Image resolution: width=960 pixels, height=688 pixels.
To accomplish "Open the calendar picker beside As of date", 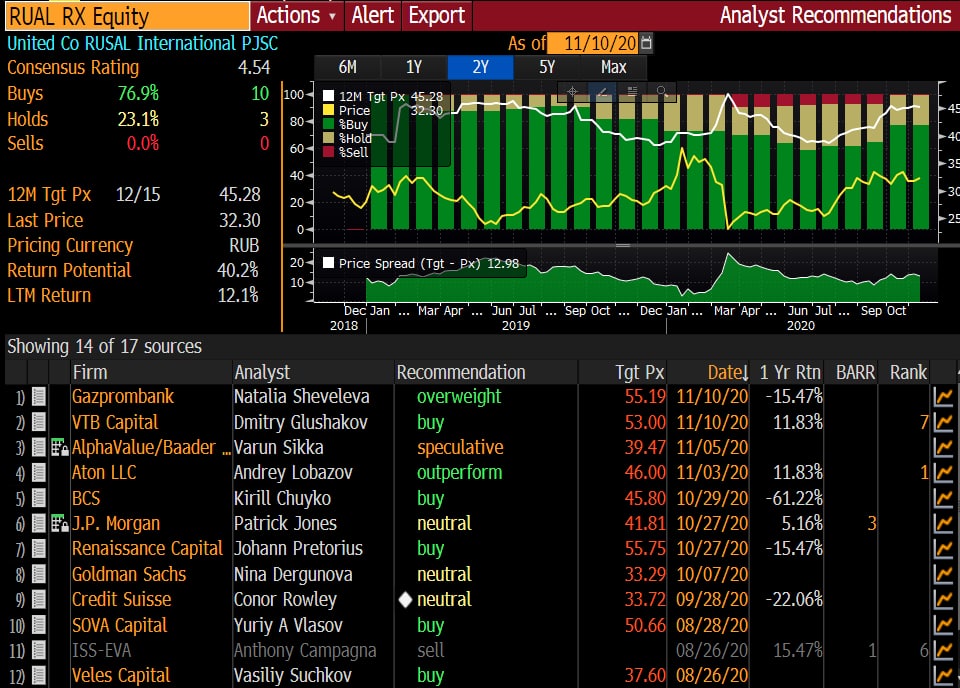I will [x=645, y=43].
